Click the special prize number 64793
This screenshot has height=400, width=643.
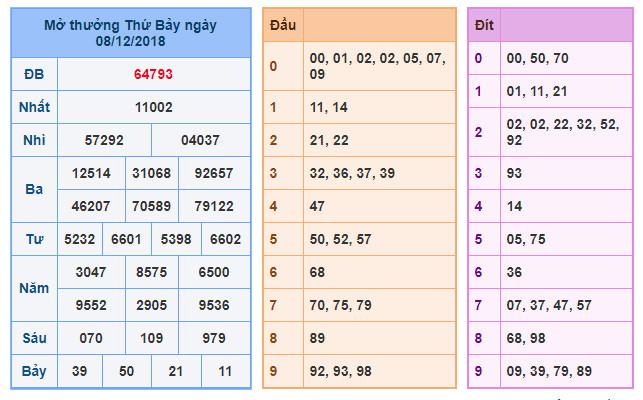pos(154,74)
